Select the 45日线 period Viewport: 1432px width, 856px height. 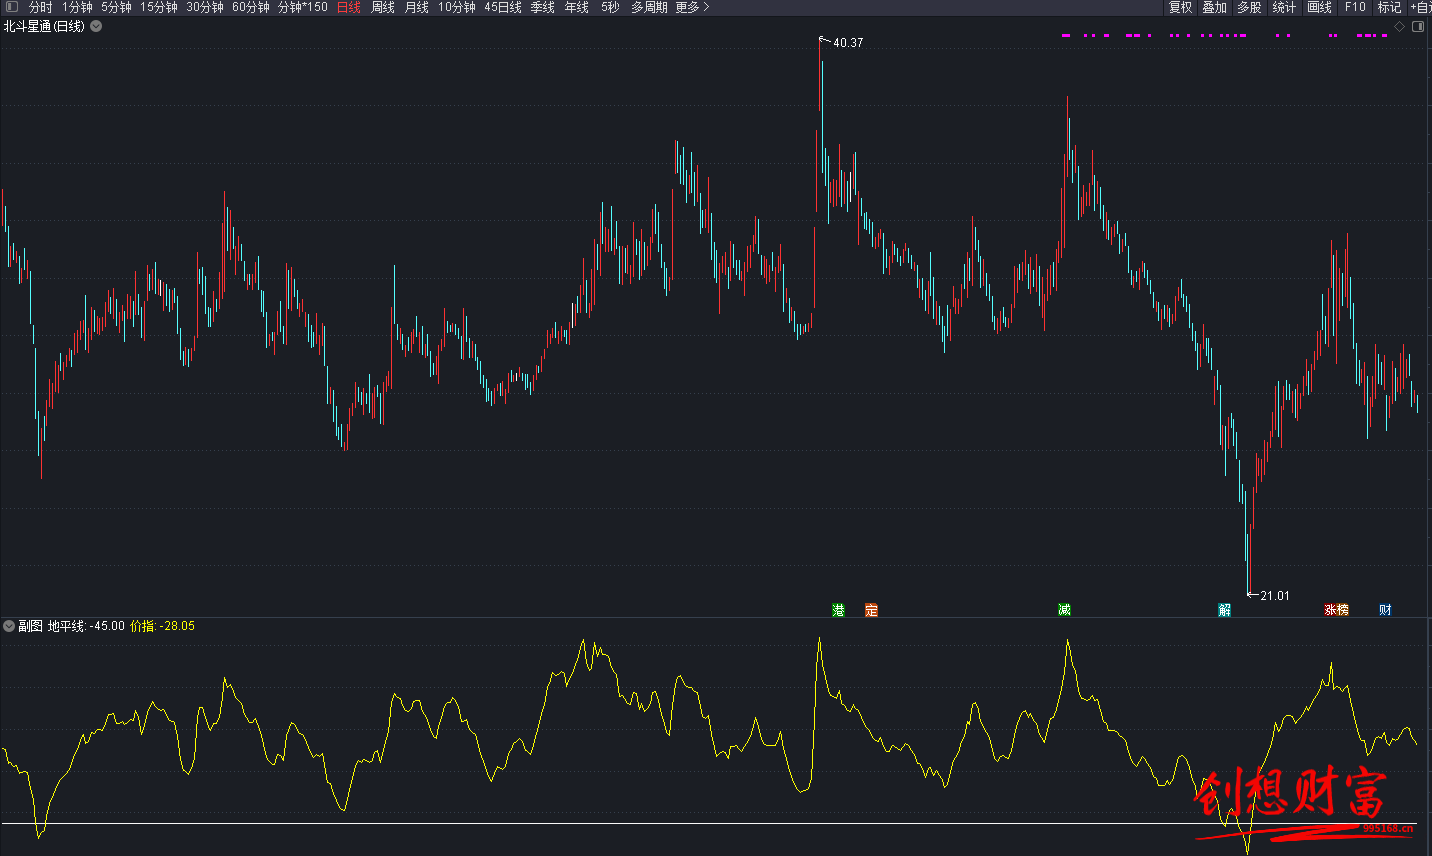pyautogui.click(x=503, y=7)
